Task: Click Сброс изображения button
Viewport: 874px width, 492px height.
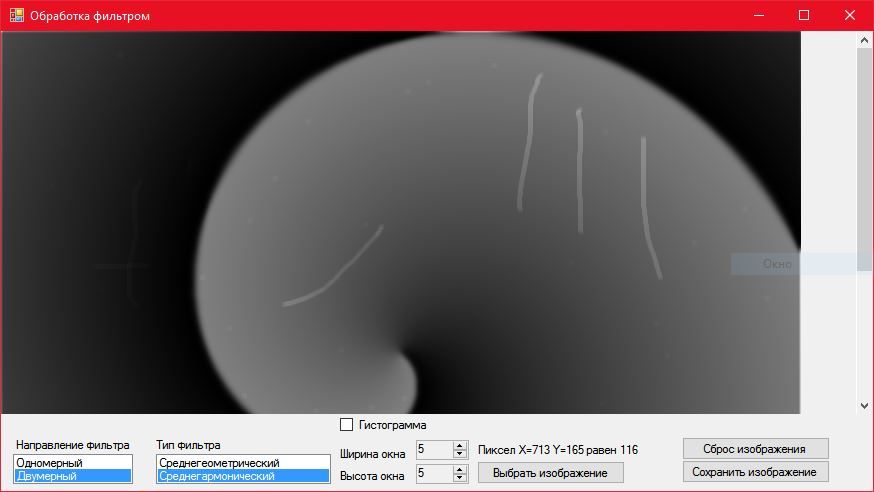Action: [755, 449]
